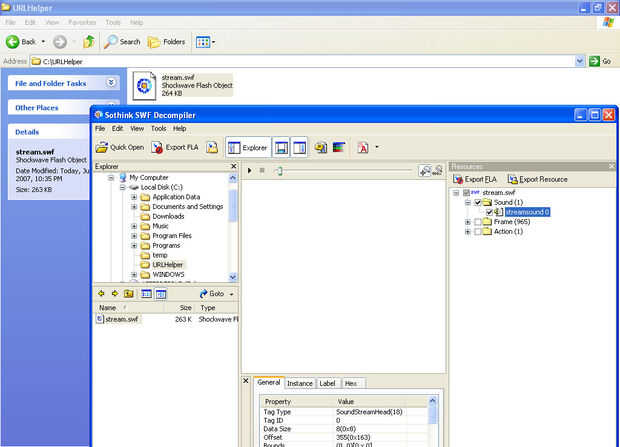The image size is (620, 447).
Task: Toggle the Action (1) checkbox
Action: (x=478, y=231)
